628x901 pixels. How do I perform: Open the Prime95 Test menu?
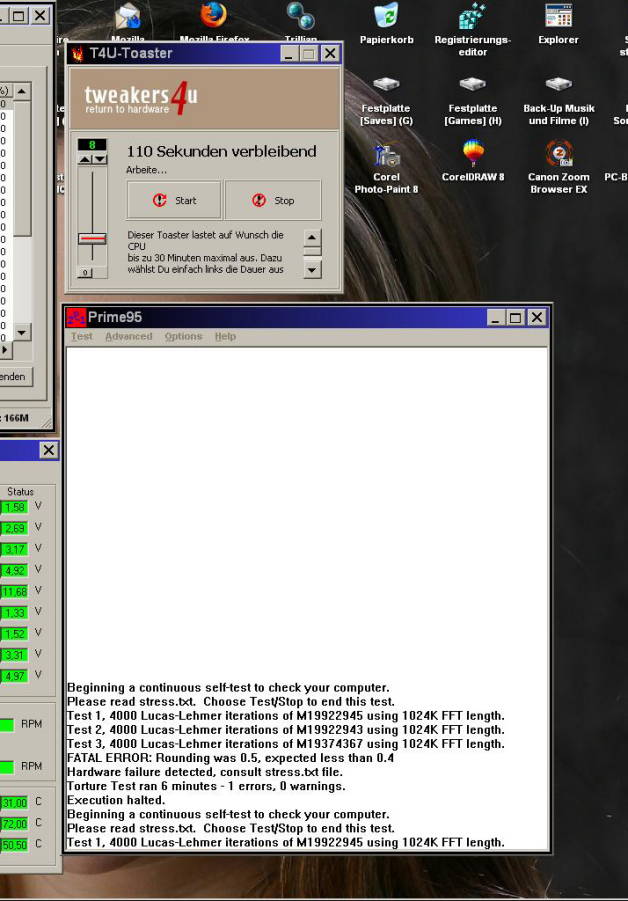(82, 336)
